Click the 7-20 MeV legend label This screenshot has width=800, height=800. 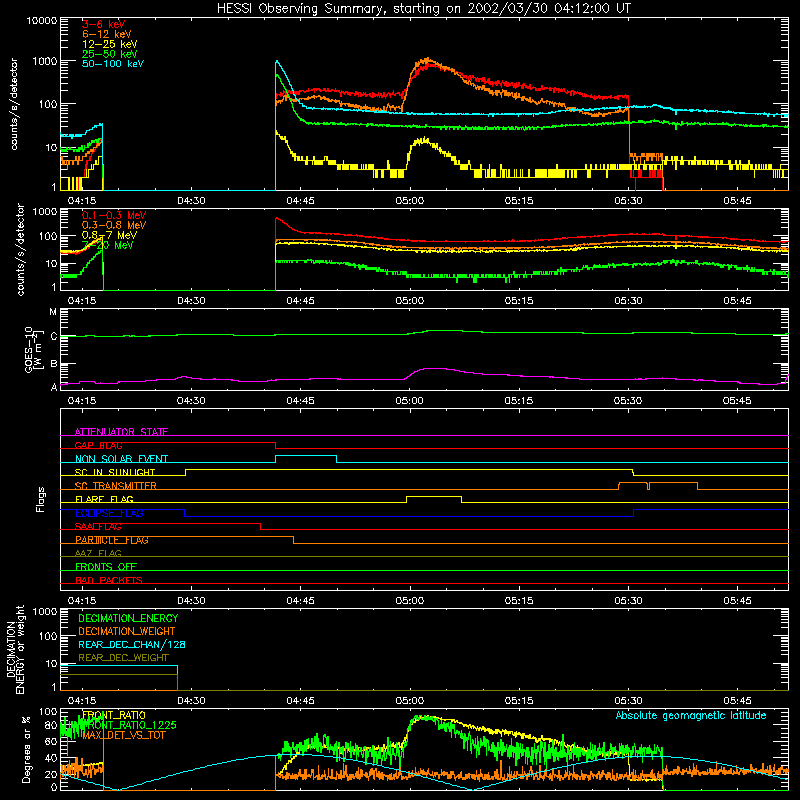(108, 245)
